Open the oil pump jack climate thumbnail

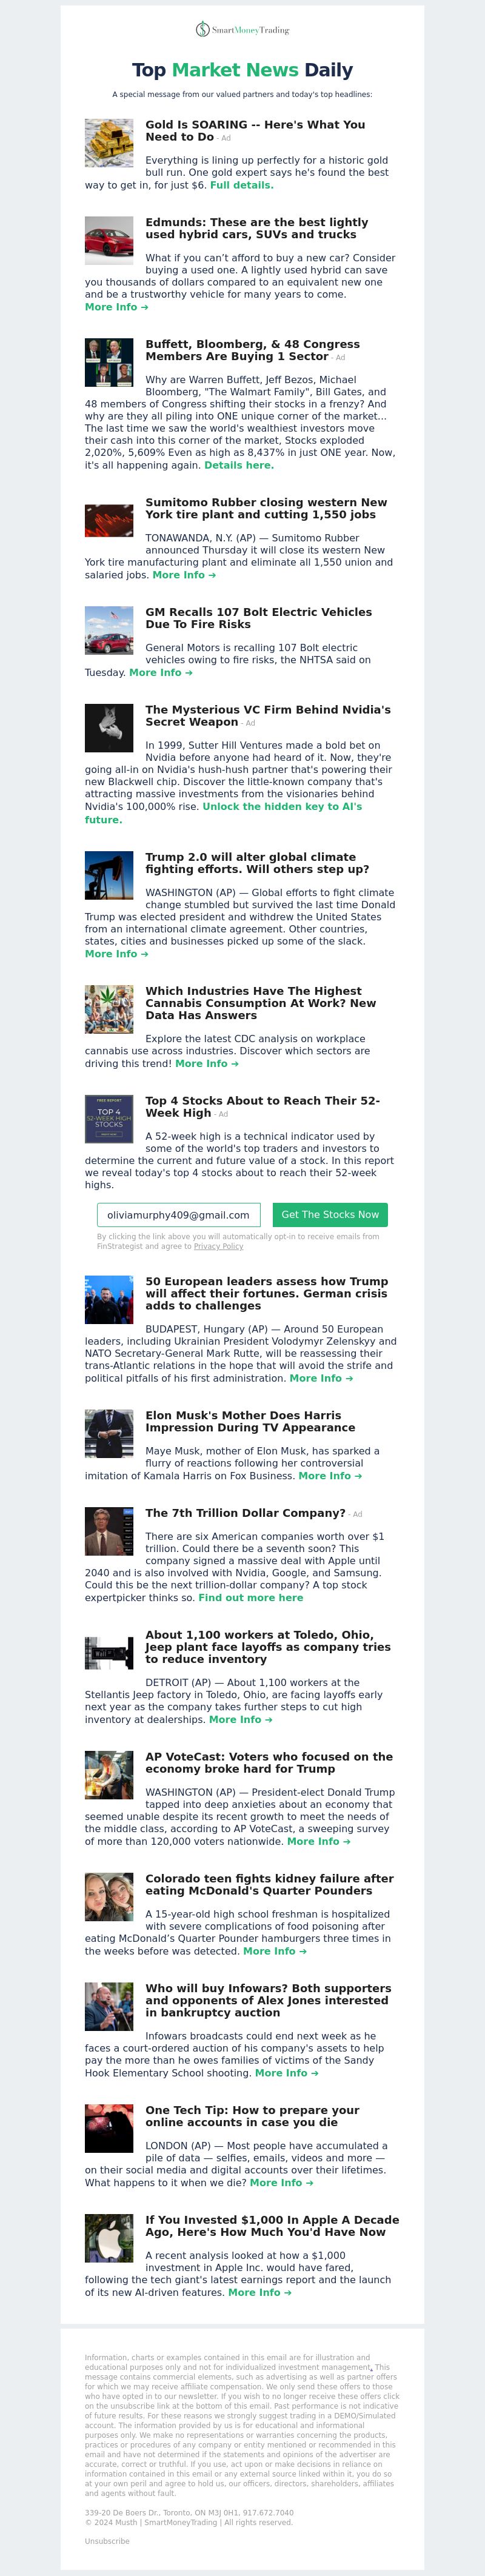point(109,875)
